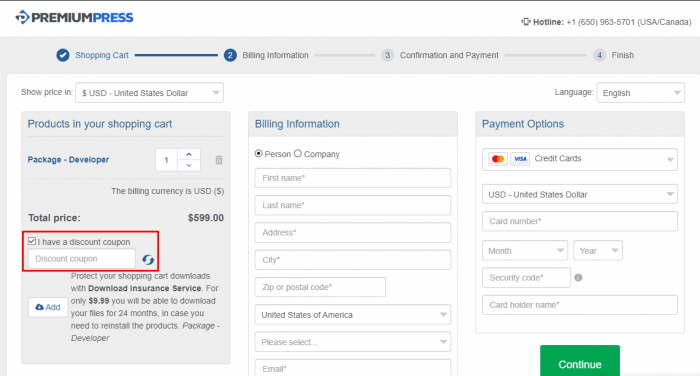Increase package quantity with up arrow
The height and width of the screenshot is (376, 700).
pos(189,154)
